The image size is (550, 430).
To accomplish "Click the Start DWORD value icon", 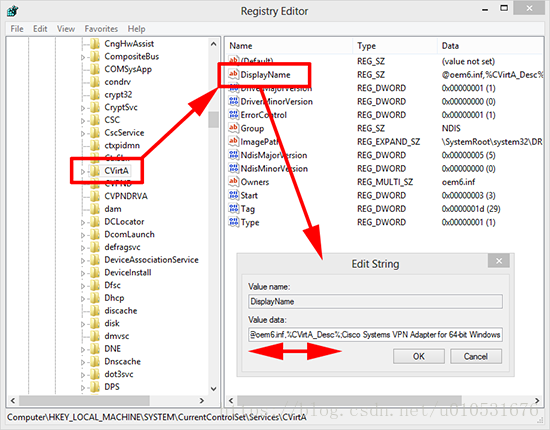I will 233,195.
